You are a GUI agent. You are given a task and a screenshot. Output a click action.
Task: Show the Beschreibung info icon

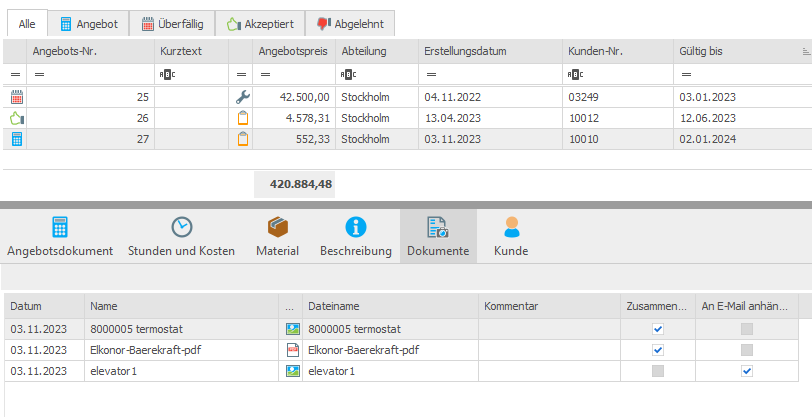pyautogui.click(x=355, y=227)
